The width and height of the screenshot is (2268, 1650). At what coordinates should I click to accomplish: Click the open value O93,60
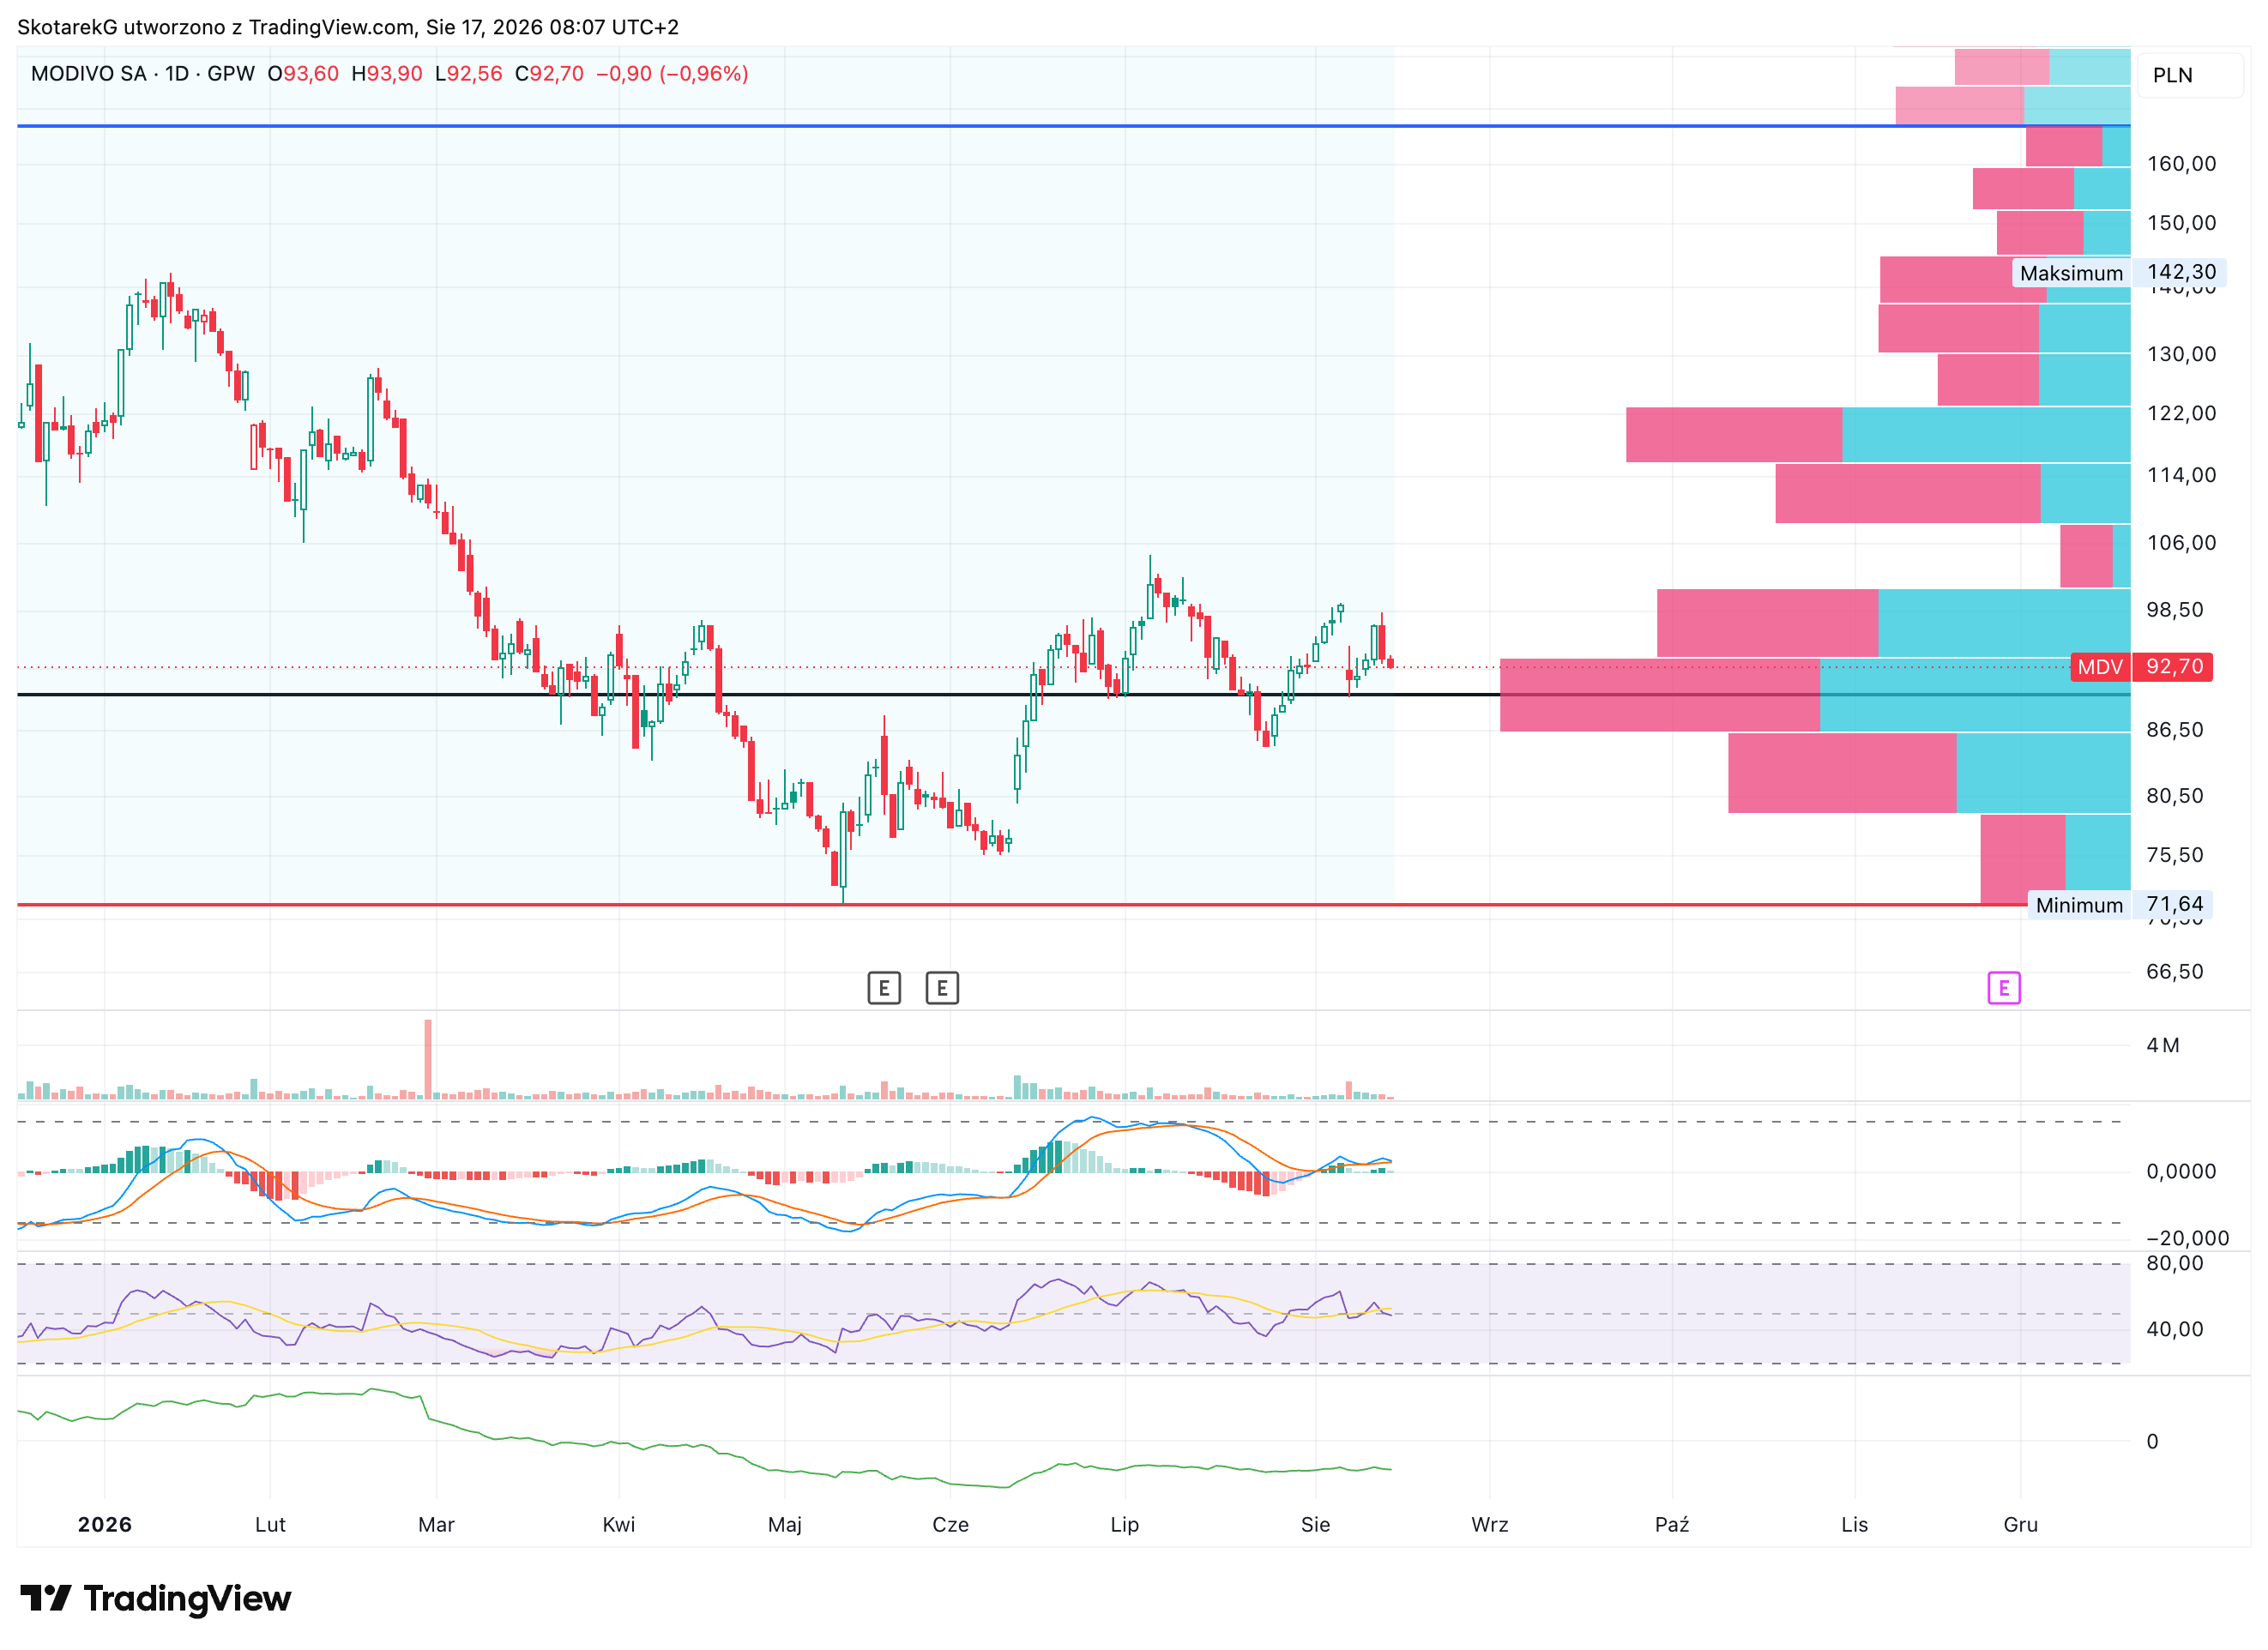click(x=303, y=73)
